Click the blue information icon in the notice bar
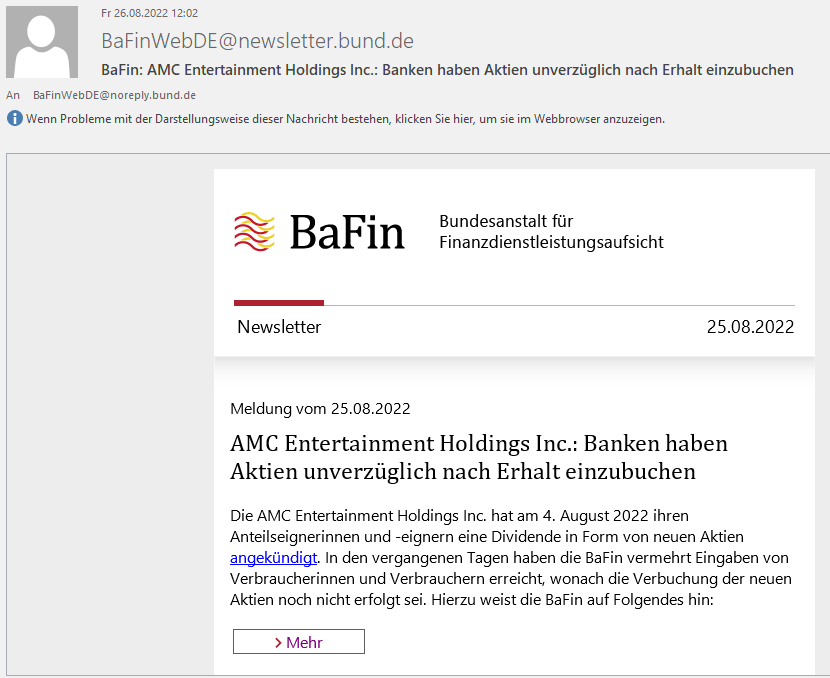The width and height of the screenshot is (830, 678). [14, 118]
